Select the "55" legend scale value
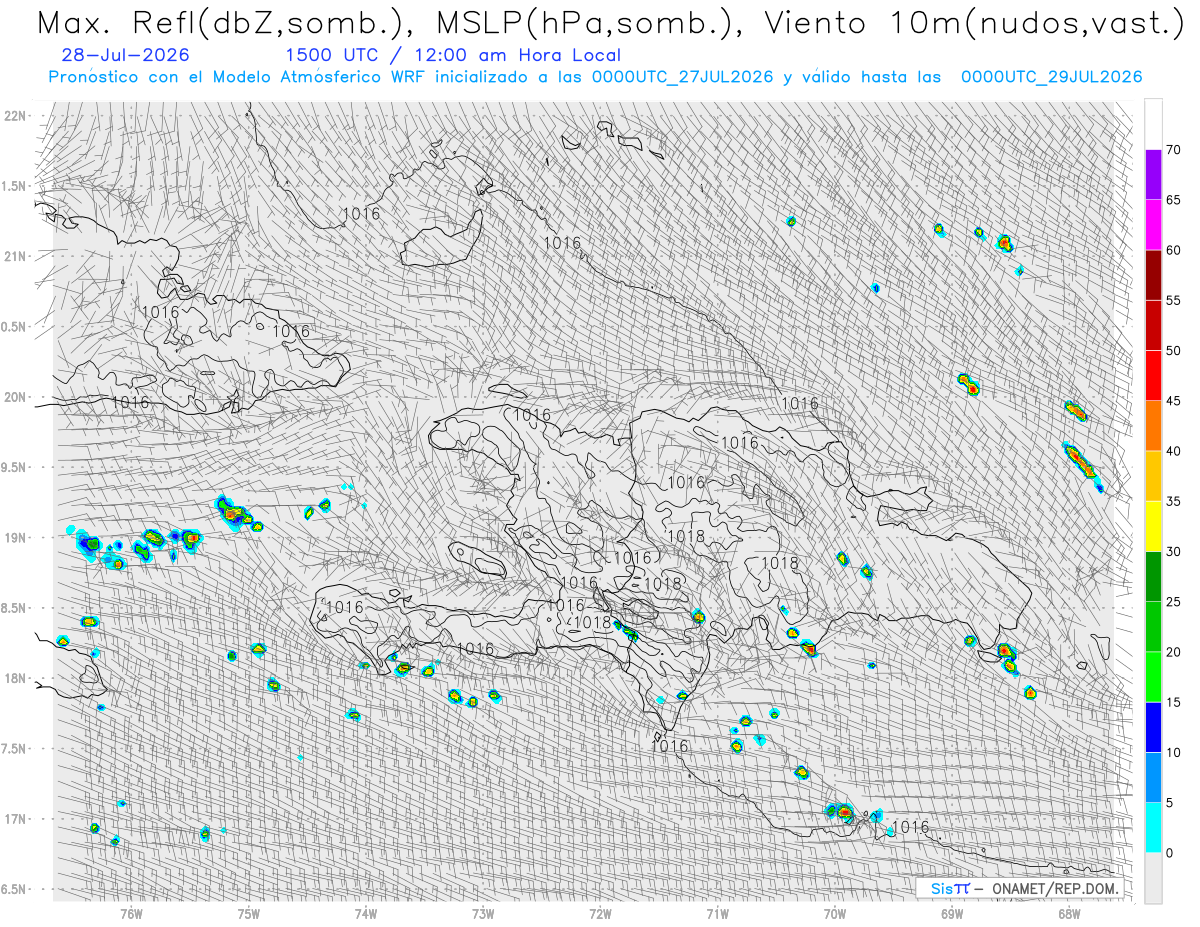 click(x=1174, y=300)
